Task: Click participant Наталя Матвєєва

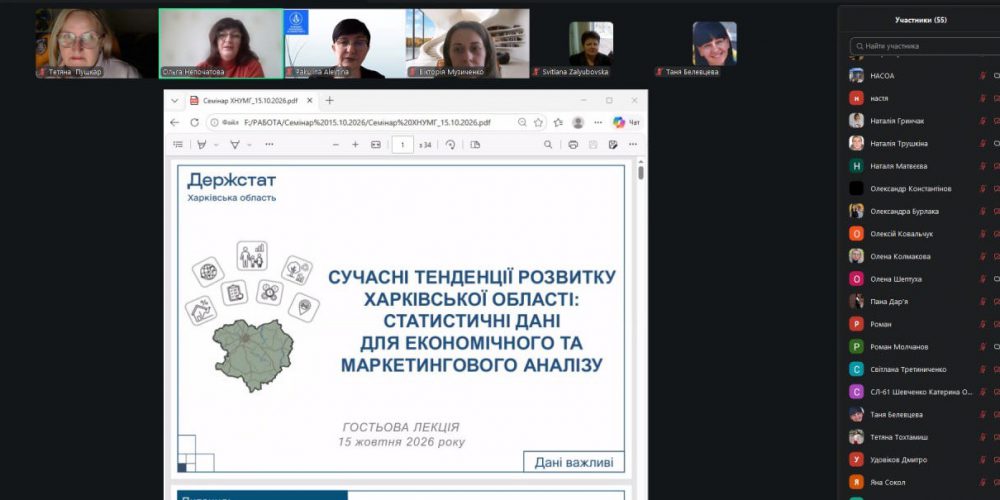Action: (923, 166)
